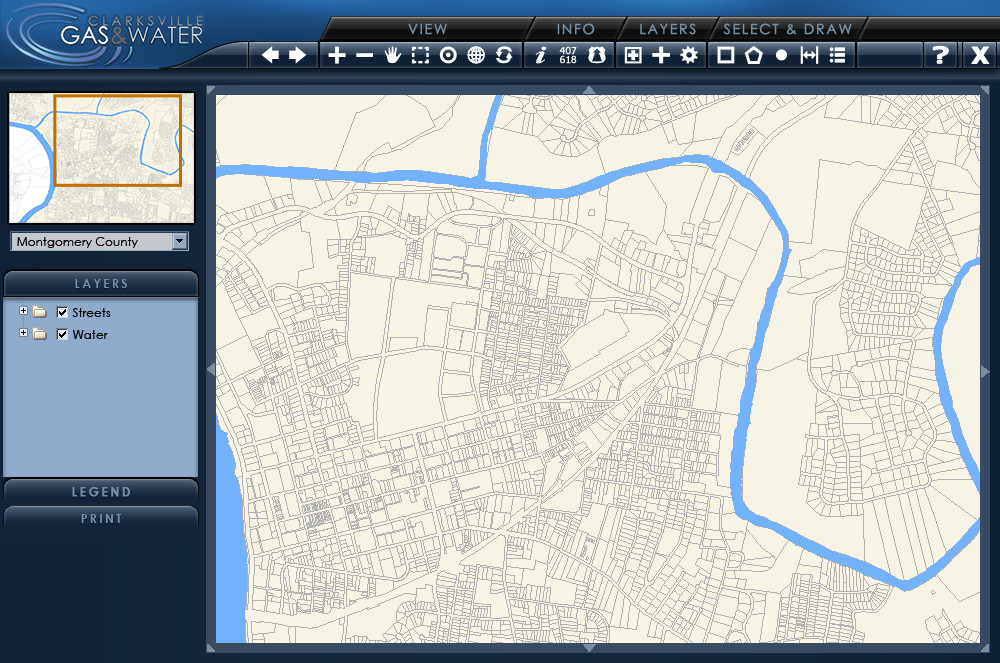
Task: Select the Identify info tool
Action: [541, 55]
